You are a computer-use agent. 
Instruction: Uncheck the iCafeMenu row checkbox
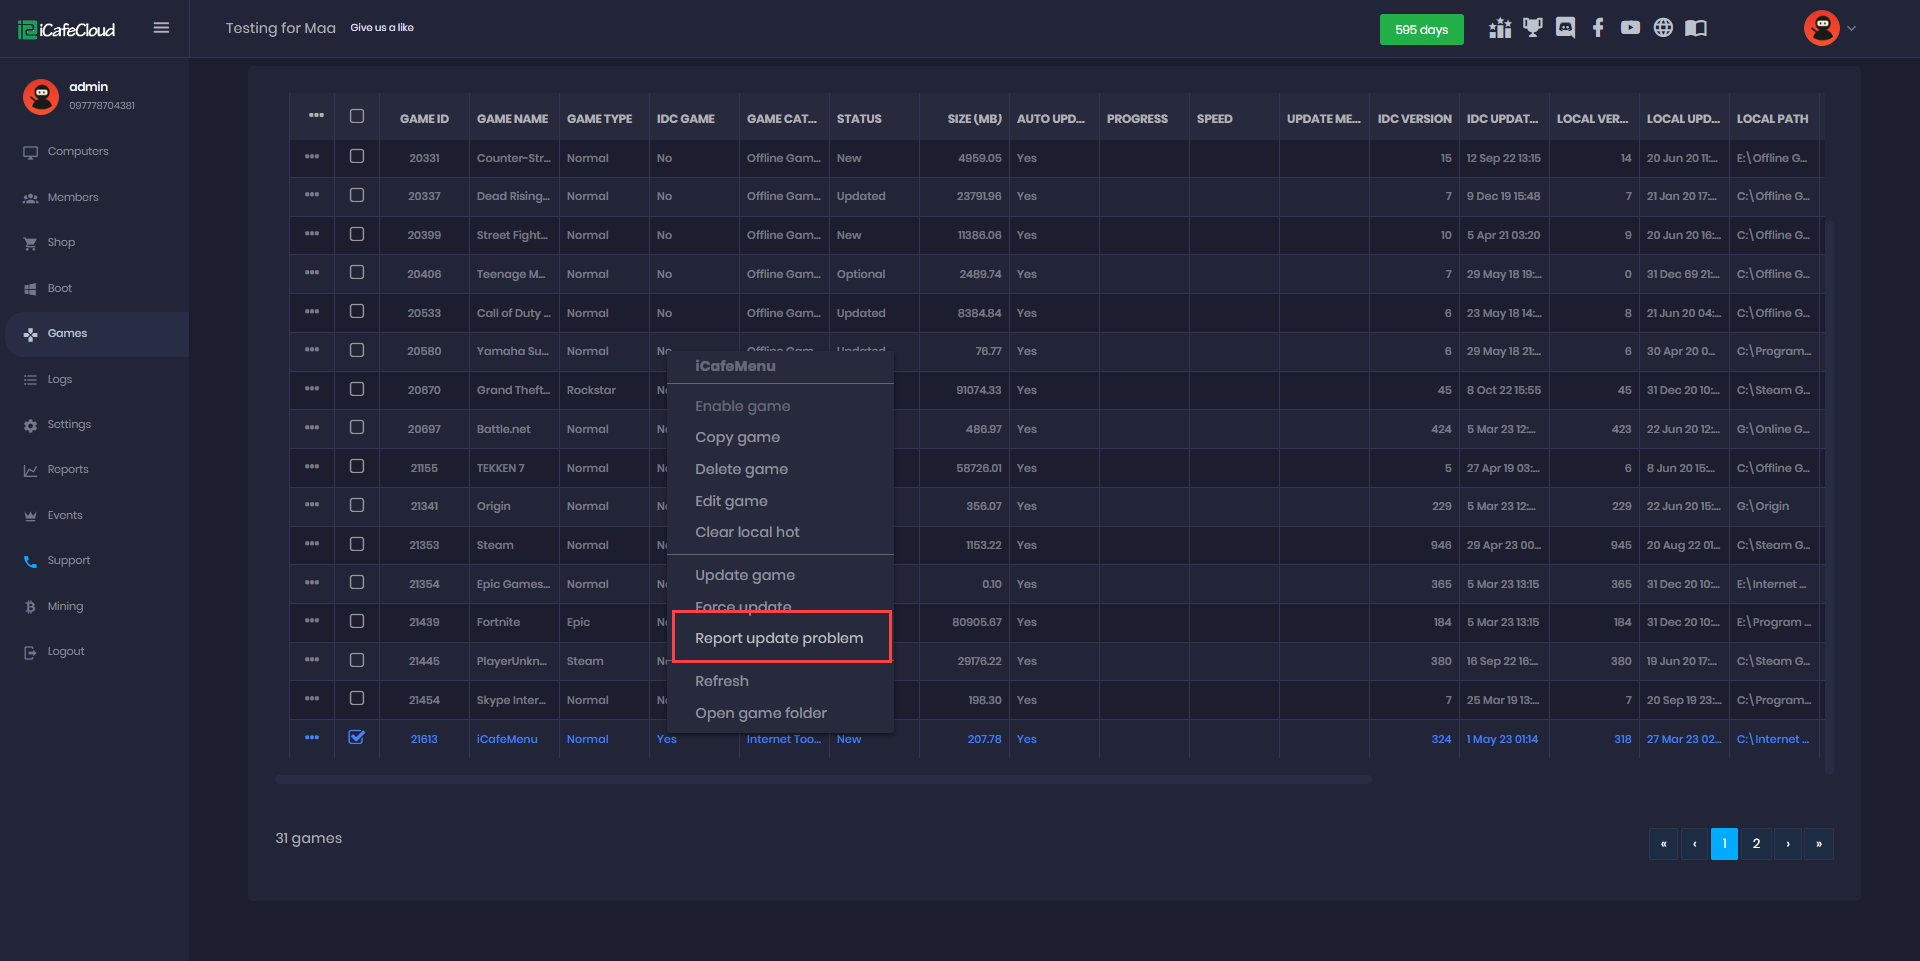point(357,738)
